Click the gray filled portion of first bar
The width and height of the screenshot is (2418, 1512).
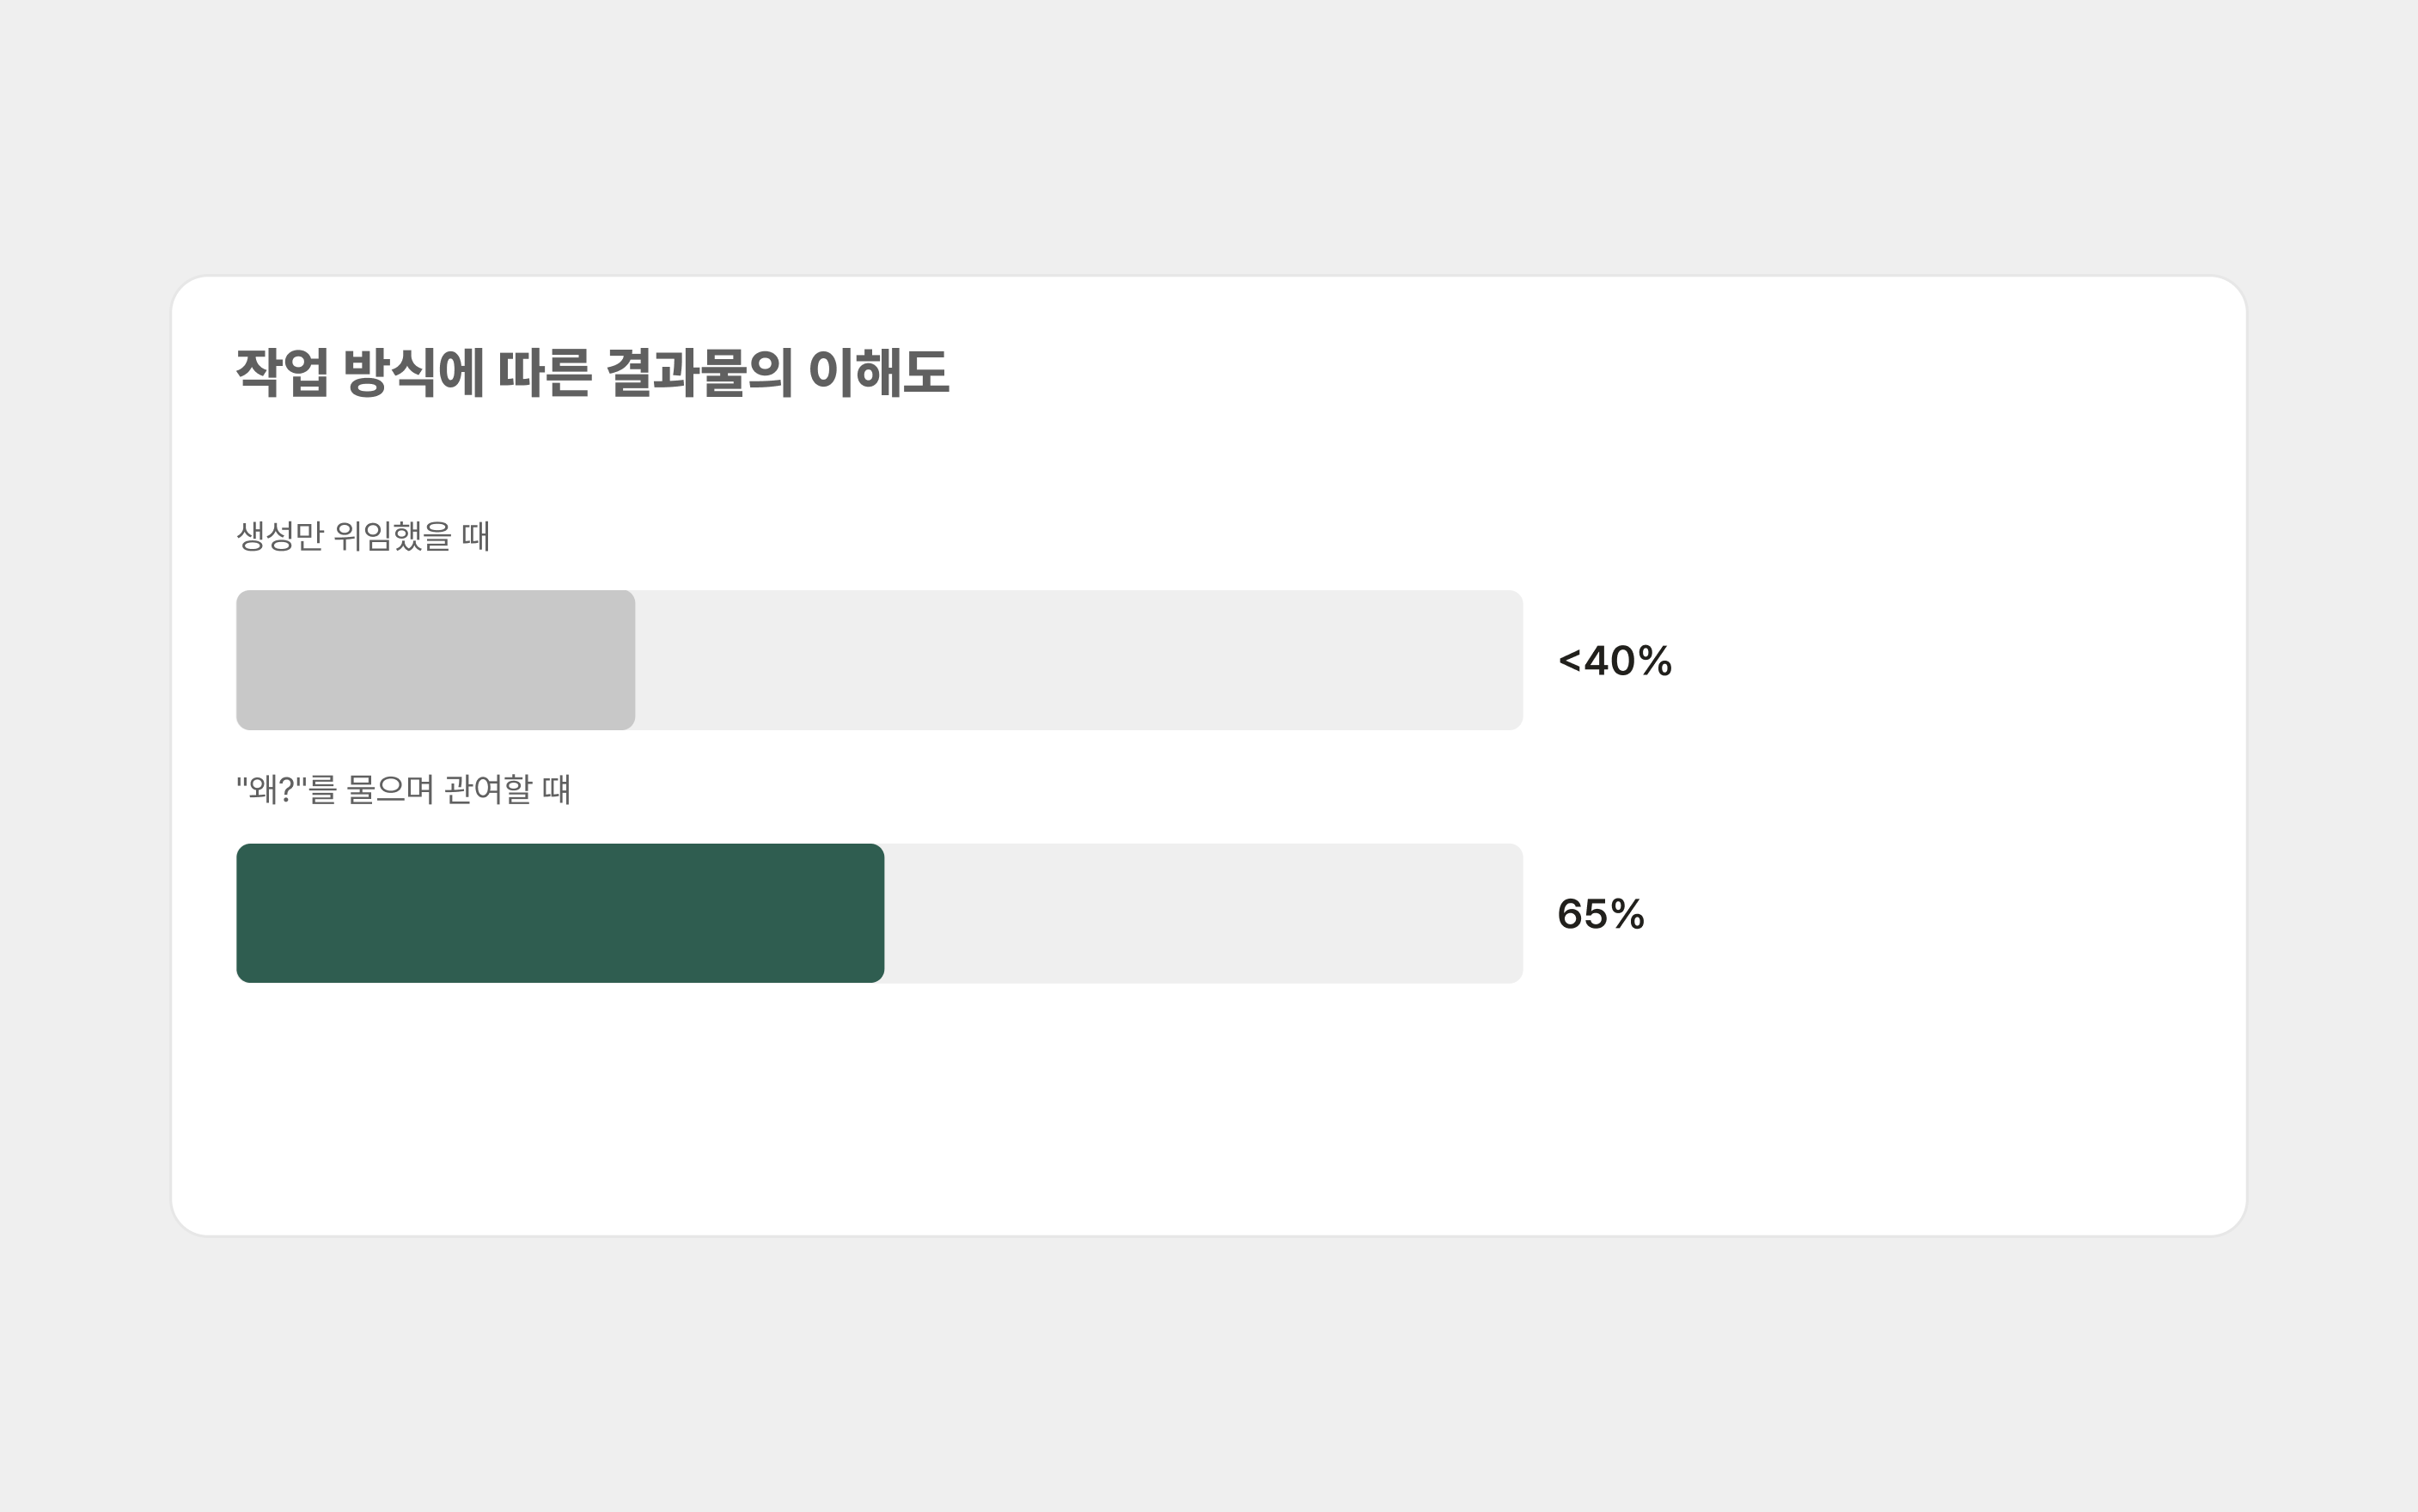435,660
